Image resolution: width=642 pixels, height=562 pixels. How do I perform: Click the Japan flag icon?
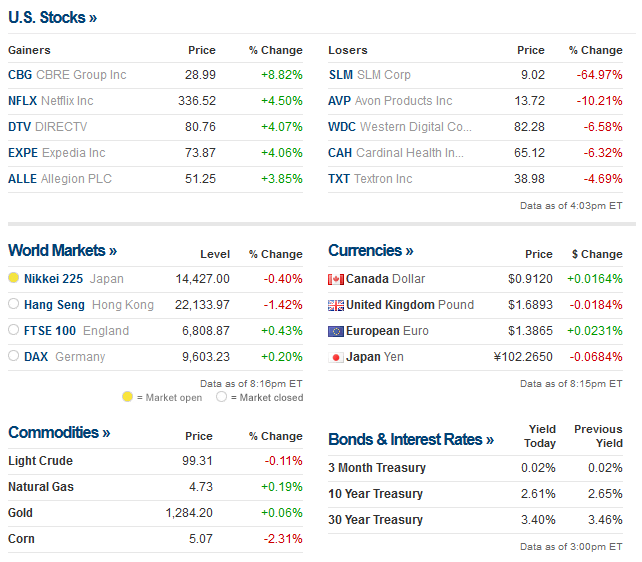pos(336,357)
